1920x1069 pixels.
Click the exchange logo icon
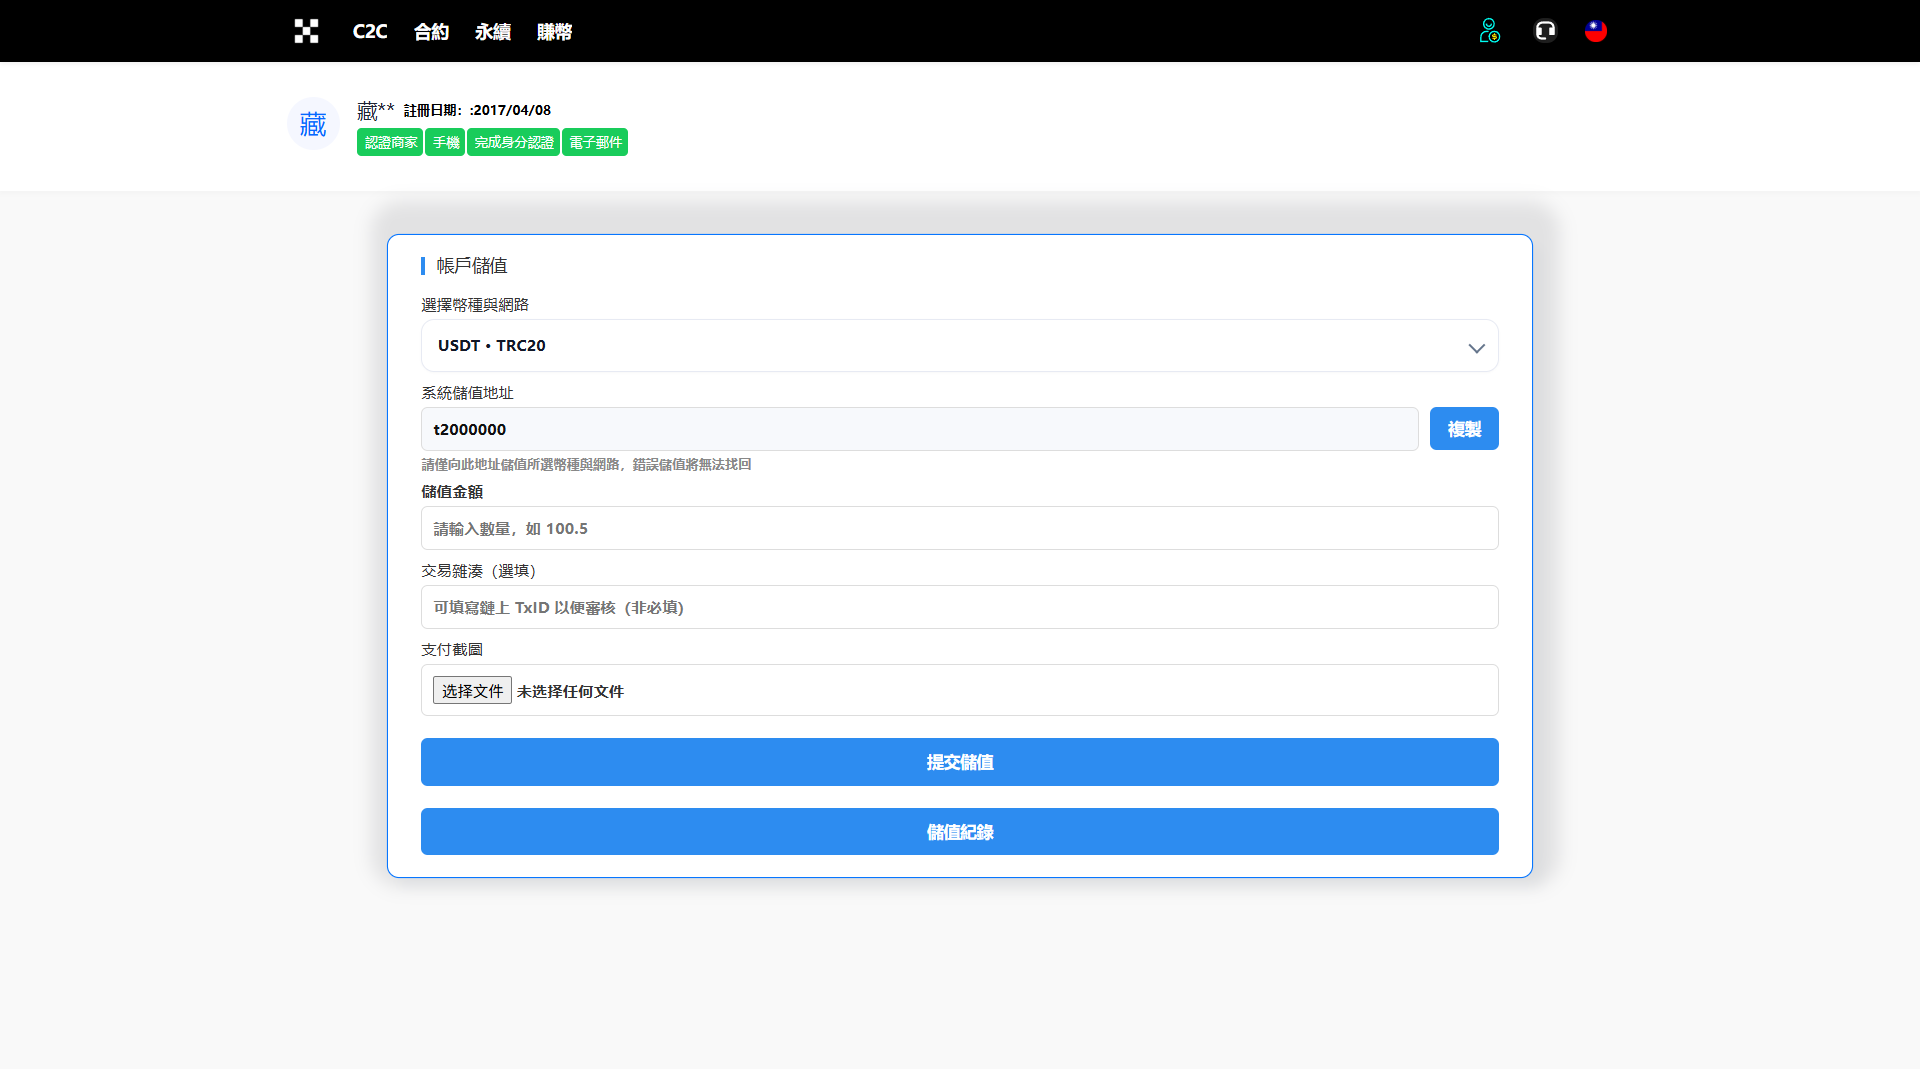[306, 31]
